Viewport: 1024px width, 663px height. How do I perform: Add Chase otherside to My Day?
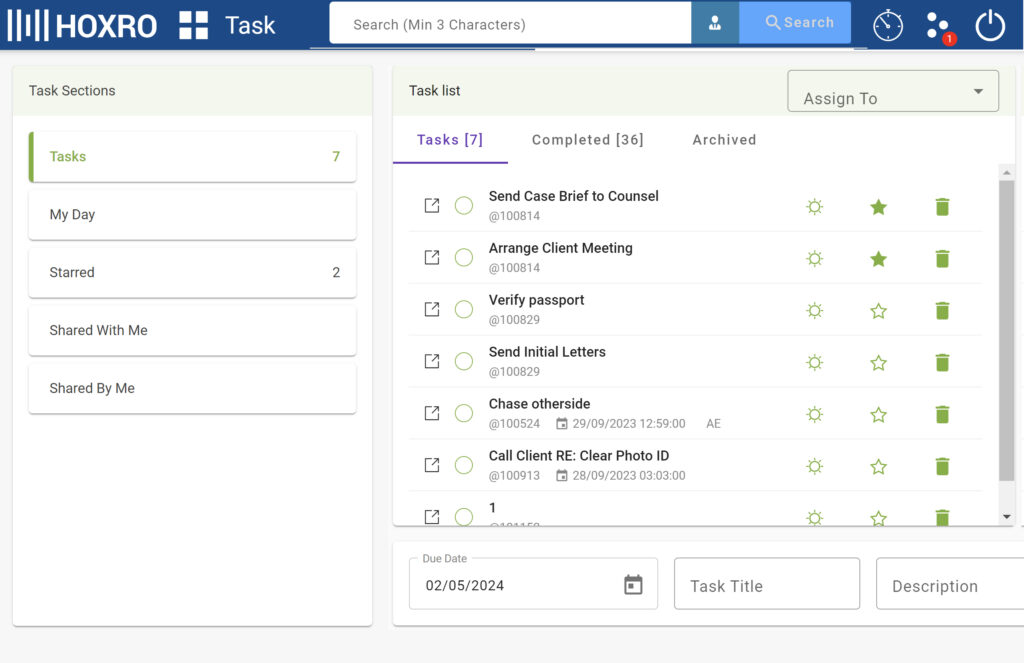coord(815,415)
